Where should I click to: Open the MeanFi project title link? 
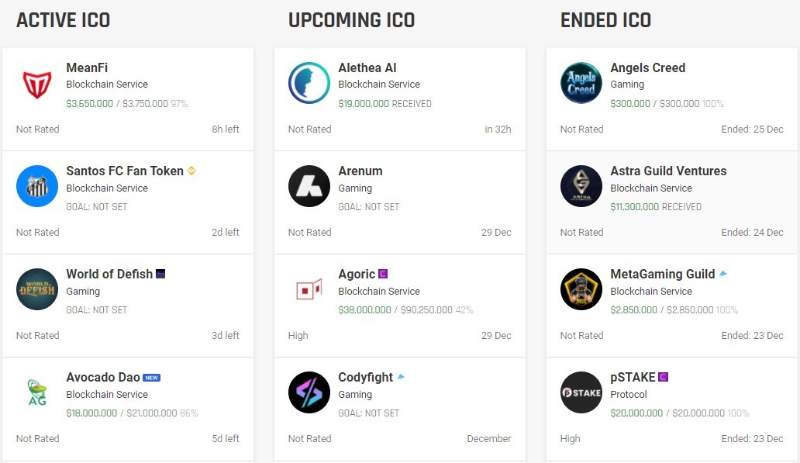[87, 68]
